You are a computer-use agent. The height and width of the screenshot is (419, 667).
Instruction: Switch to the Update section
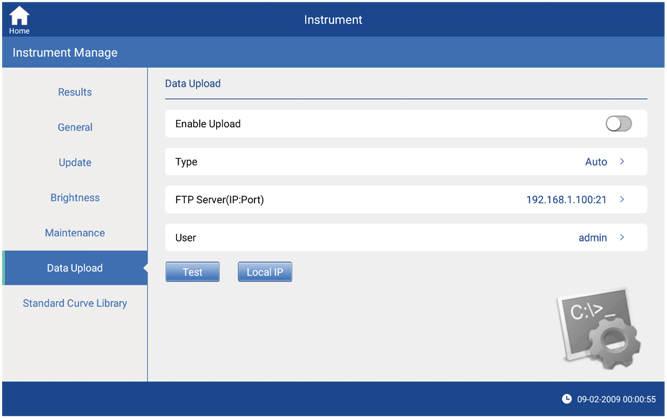(75, 162)
